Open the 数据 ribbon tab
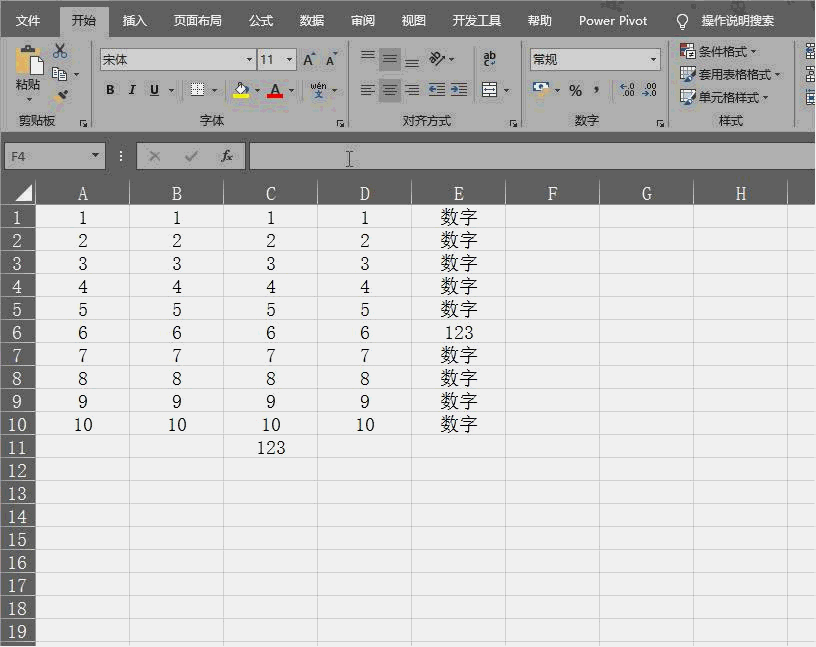The image size is (816, 647). click(311, 20)
